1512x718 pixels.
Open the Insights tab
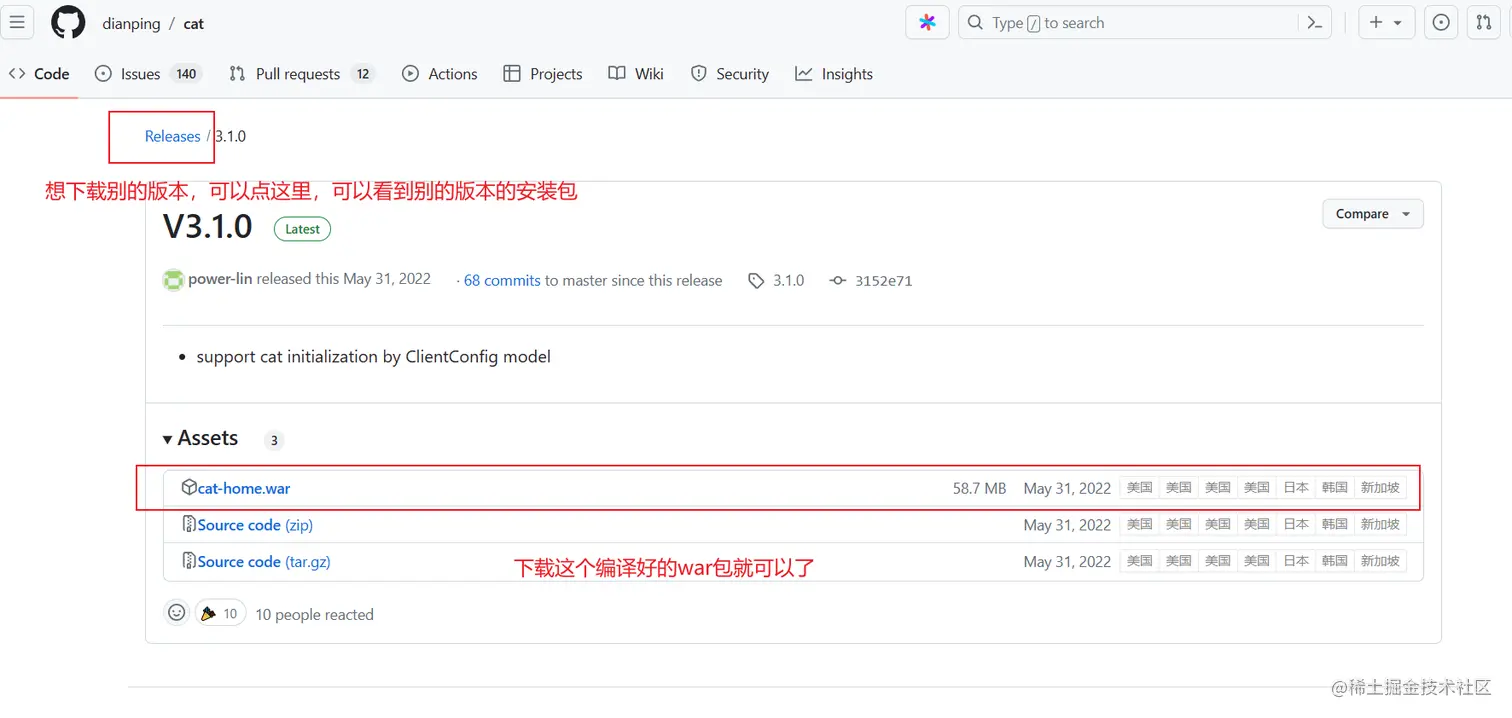[834, 74]
